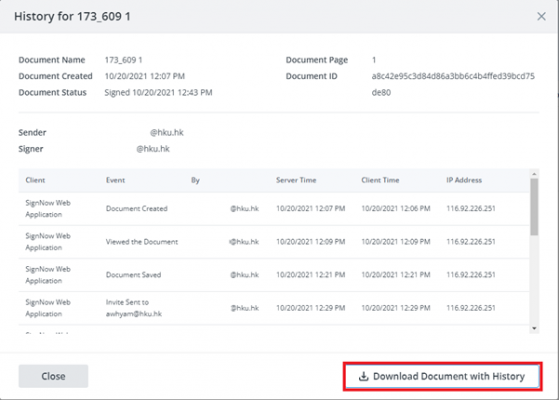Click the Event column header
Screen dimensions: 559x400
pos(116,180)
